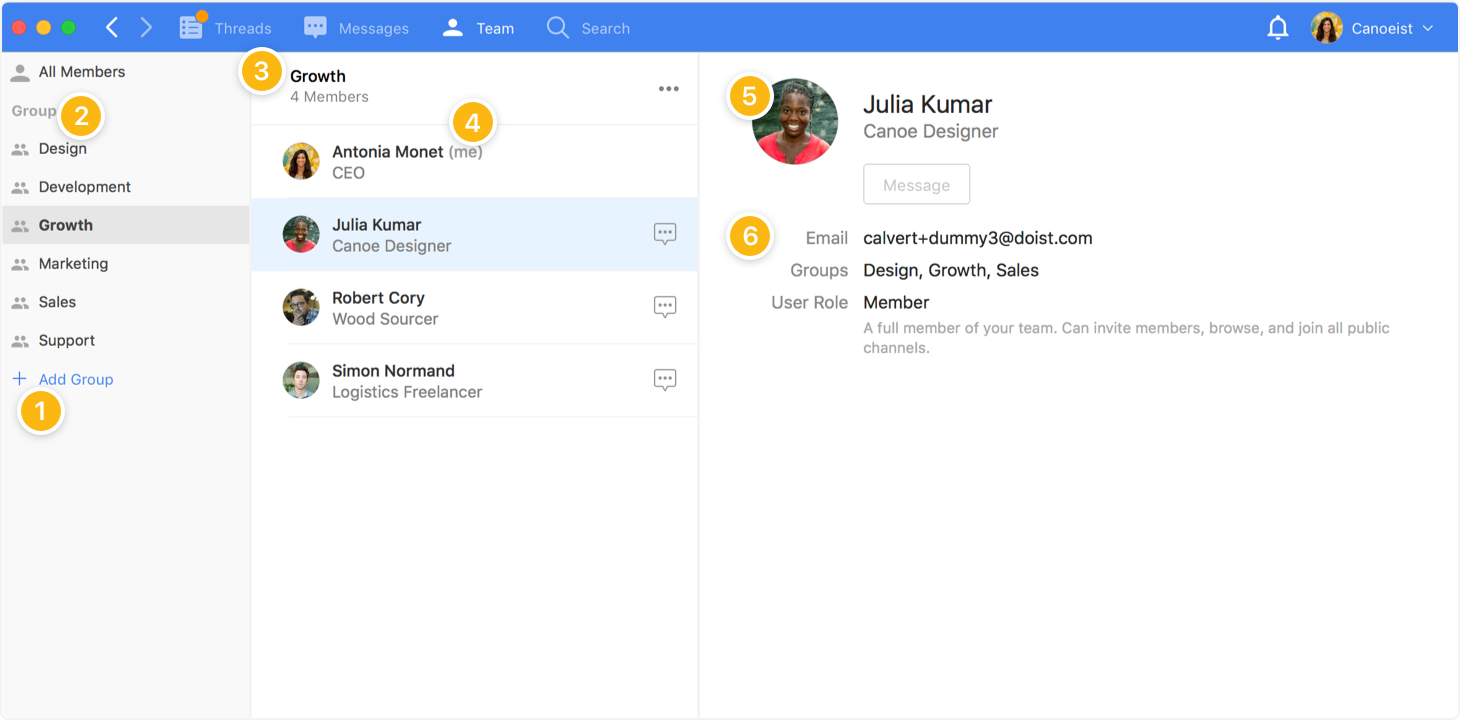Switch to the Threads tab

tap(225, 28)
